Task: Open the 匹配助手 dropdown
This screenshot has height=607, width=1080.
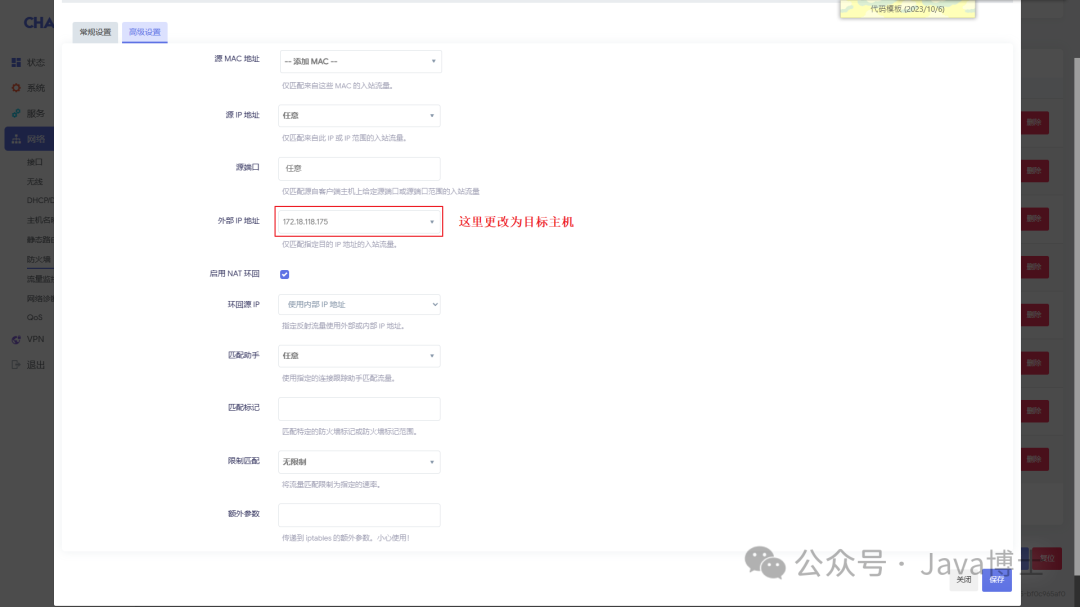Action: point(358,356)
